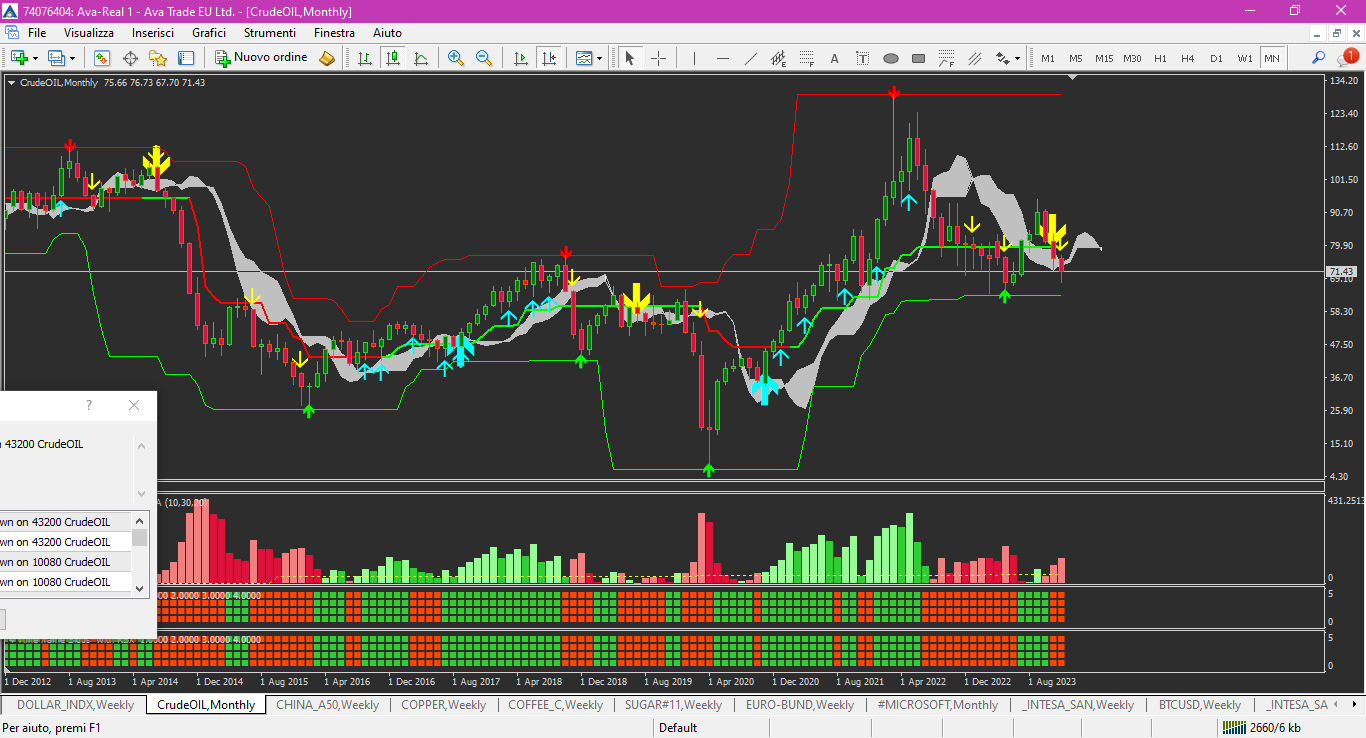Select the parallel lines pitchfork tool
Viewport: 1366px width, 738px height.
(x=974, y=58)
